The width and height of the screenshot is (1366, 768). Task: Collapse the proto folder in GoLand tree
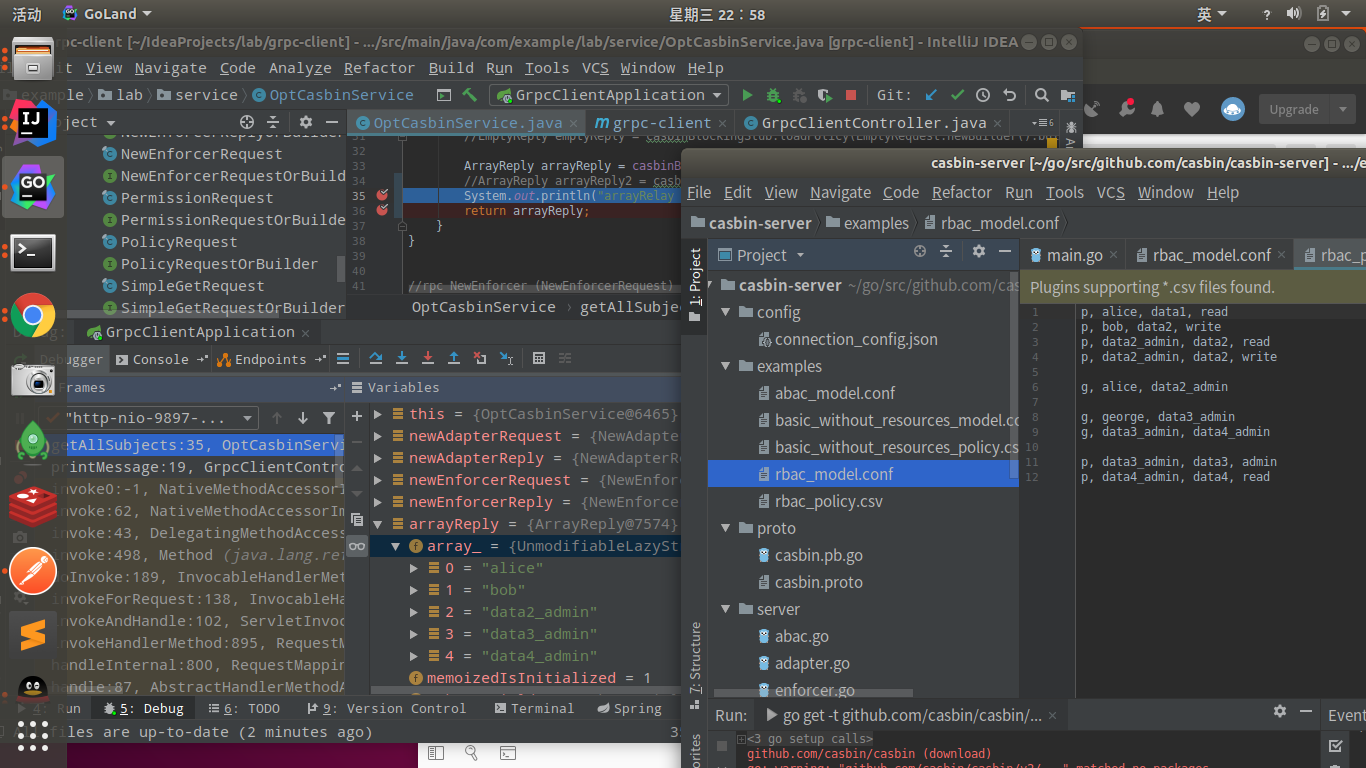[726, 528]
